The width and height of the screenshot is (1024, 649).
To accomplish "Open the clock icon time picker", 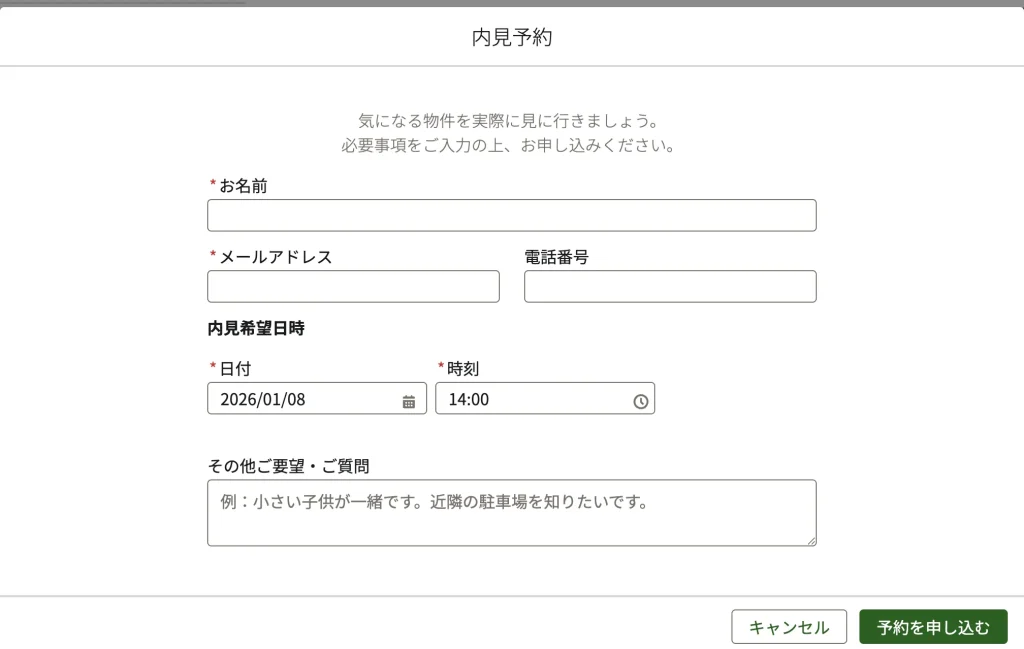I will tap(640, 401).
